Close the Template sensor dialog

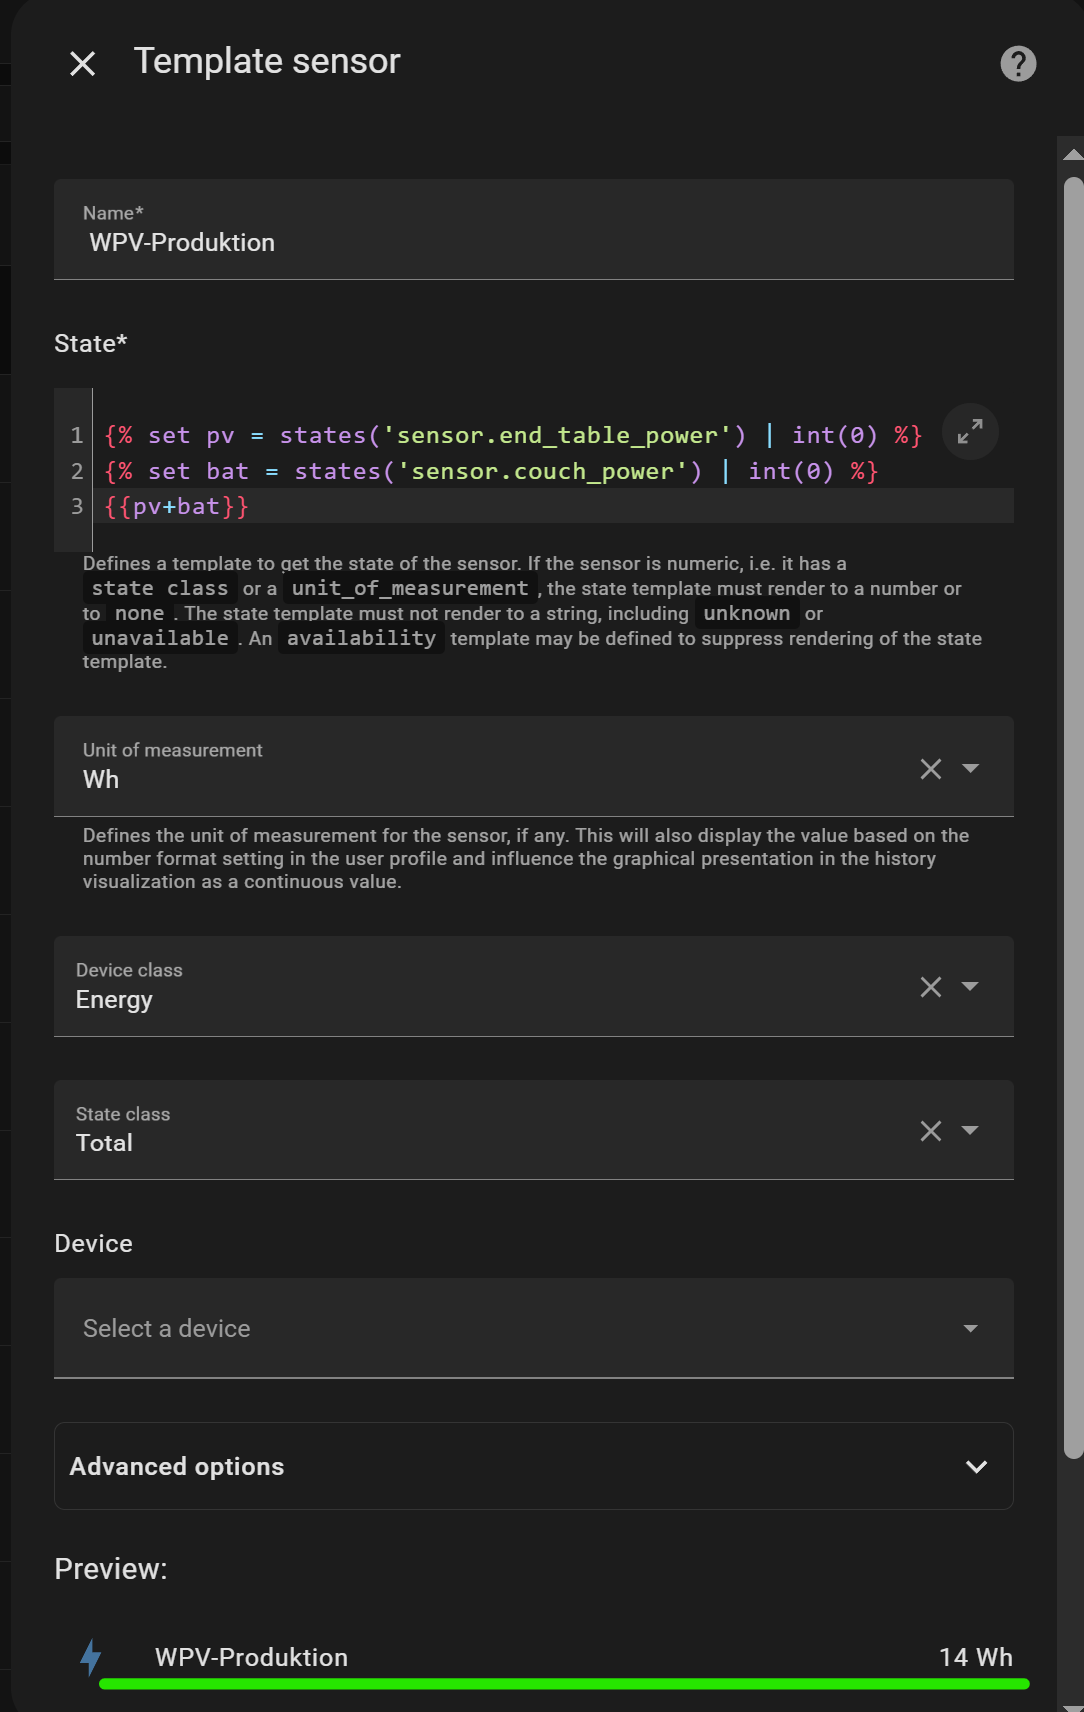(x=82, y=64)
